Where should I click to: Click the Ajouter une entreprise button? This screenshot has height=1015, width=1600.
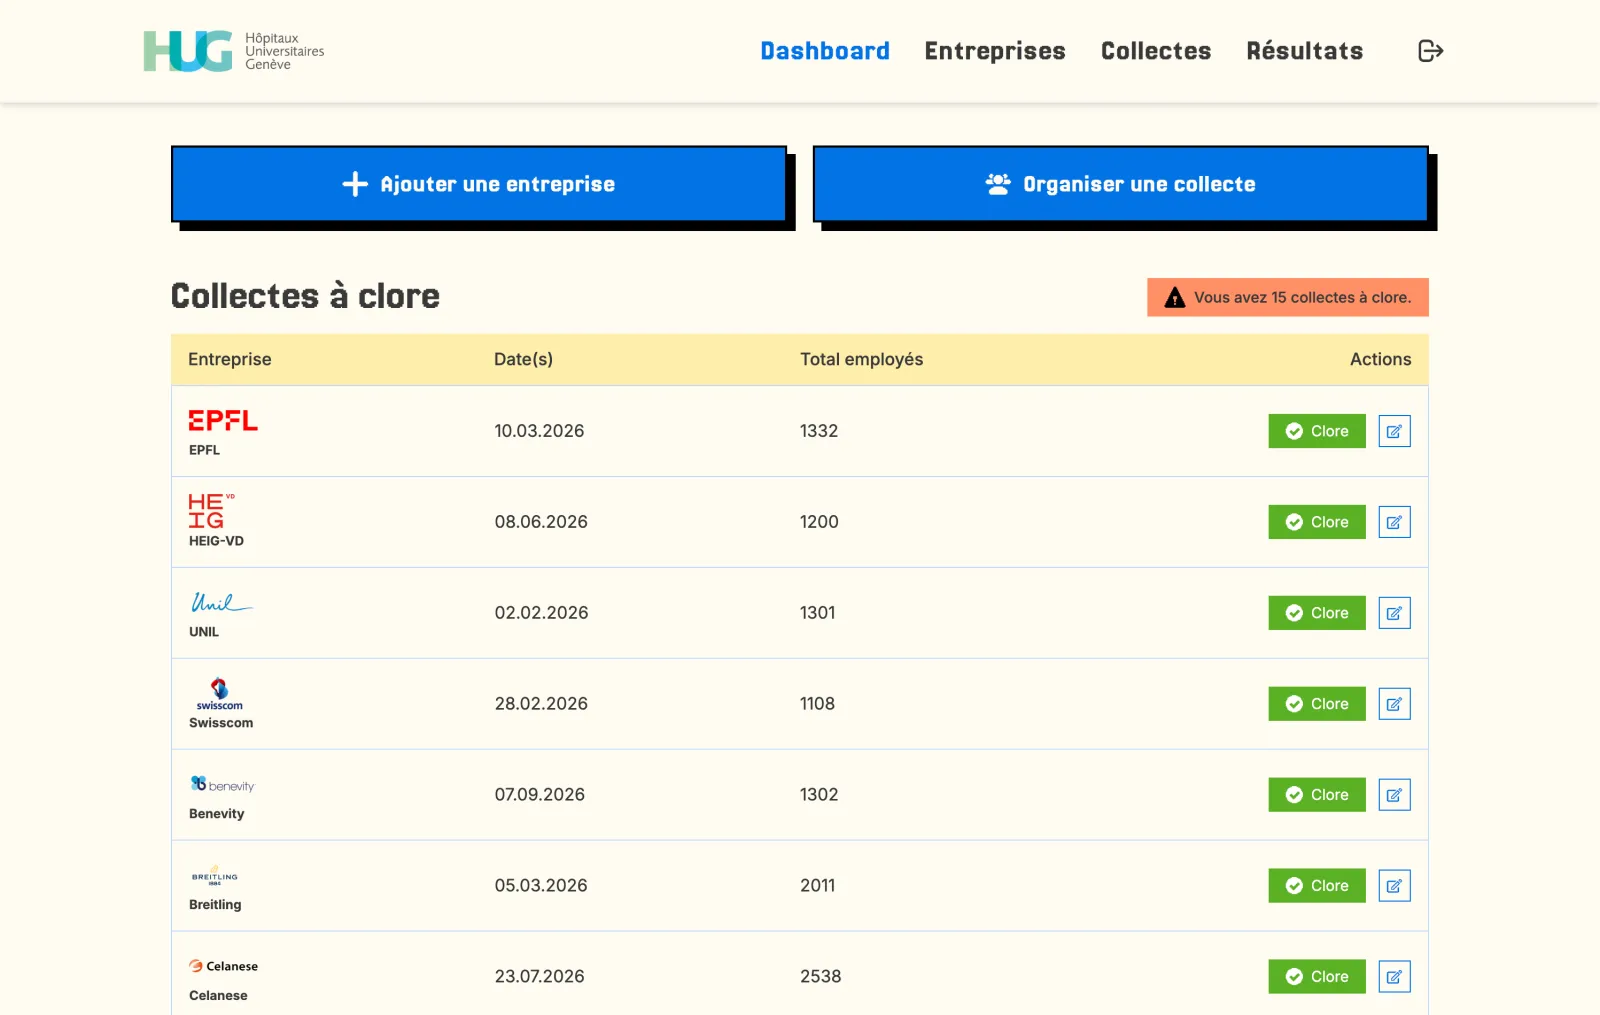coord(479,184)
